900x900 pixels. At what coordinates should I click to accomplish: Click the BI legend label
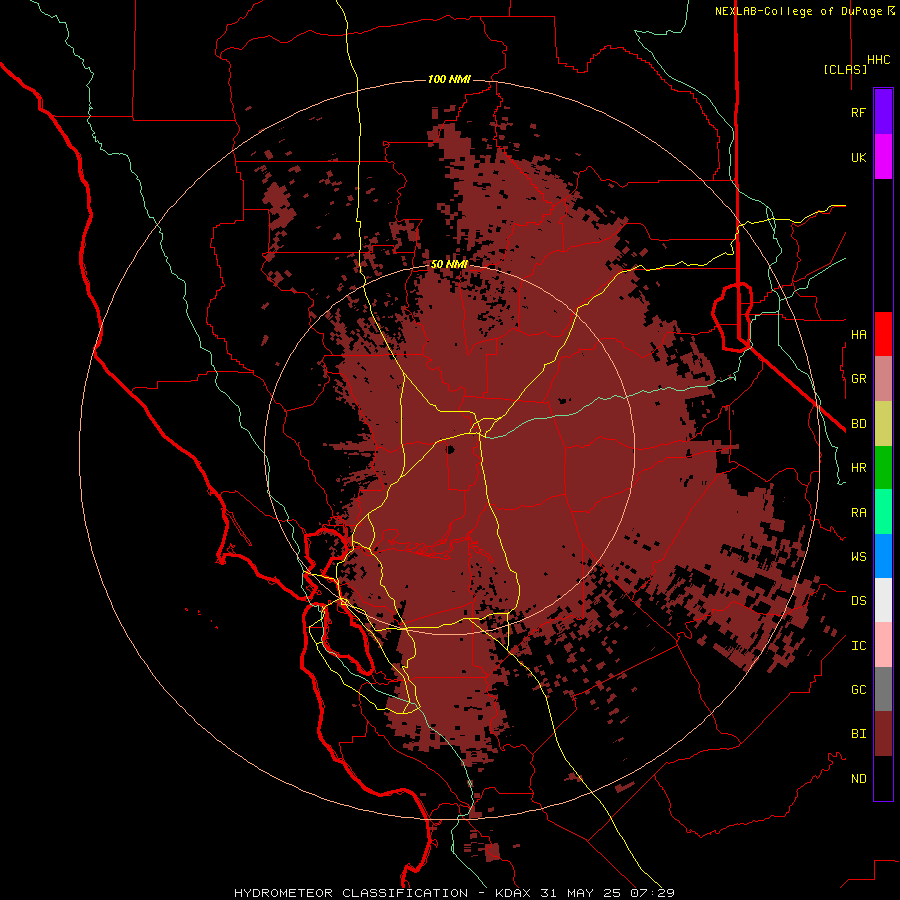coord(859,734)
